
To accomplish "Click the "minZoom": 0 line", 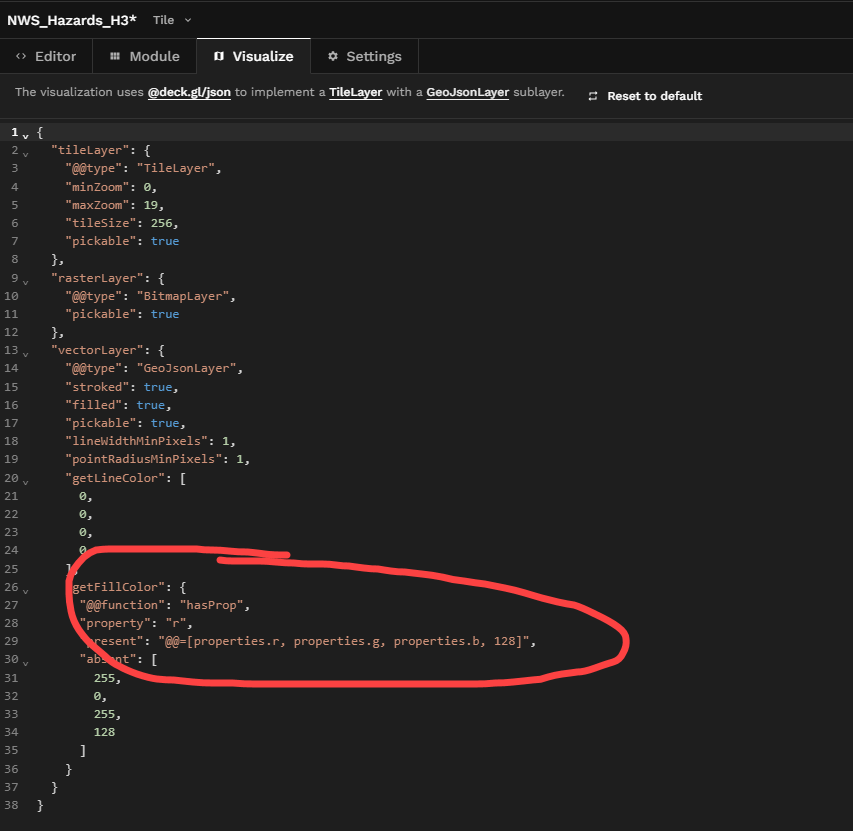I will [111, 187].
